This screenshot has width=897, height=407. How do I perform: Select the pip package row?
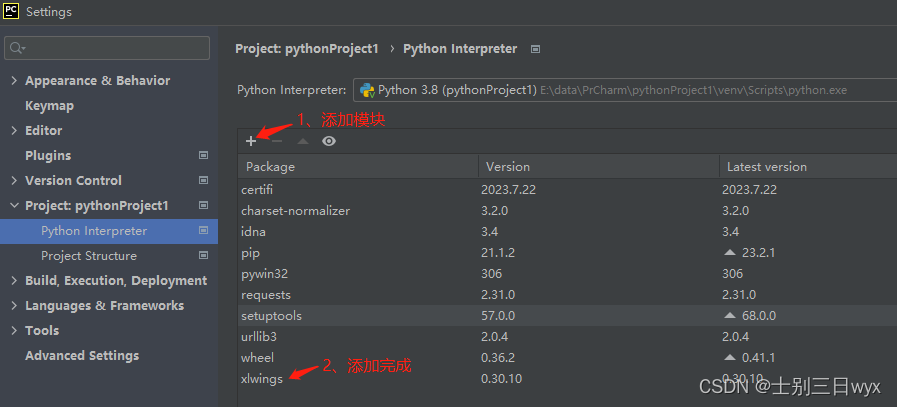click(567, 252)
